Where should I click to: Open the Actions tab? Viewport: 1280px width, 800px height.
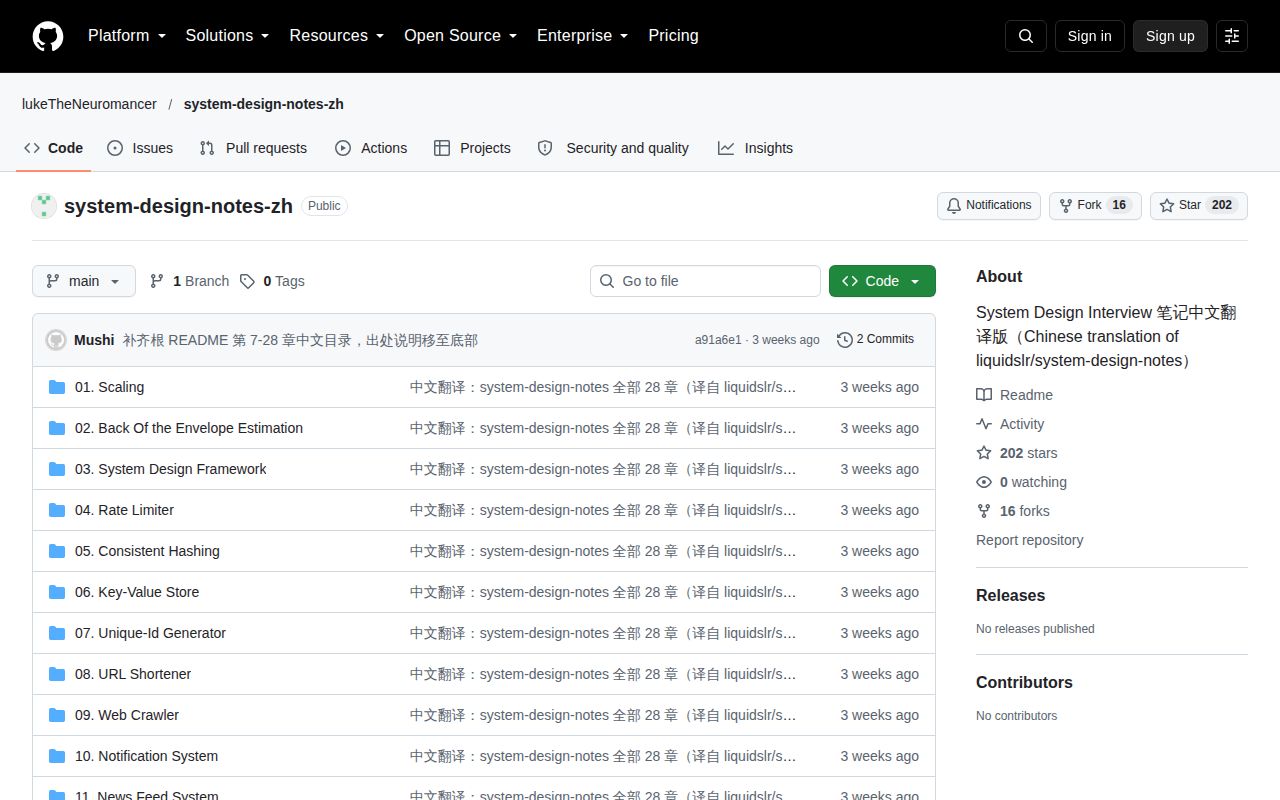point(371,148)
